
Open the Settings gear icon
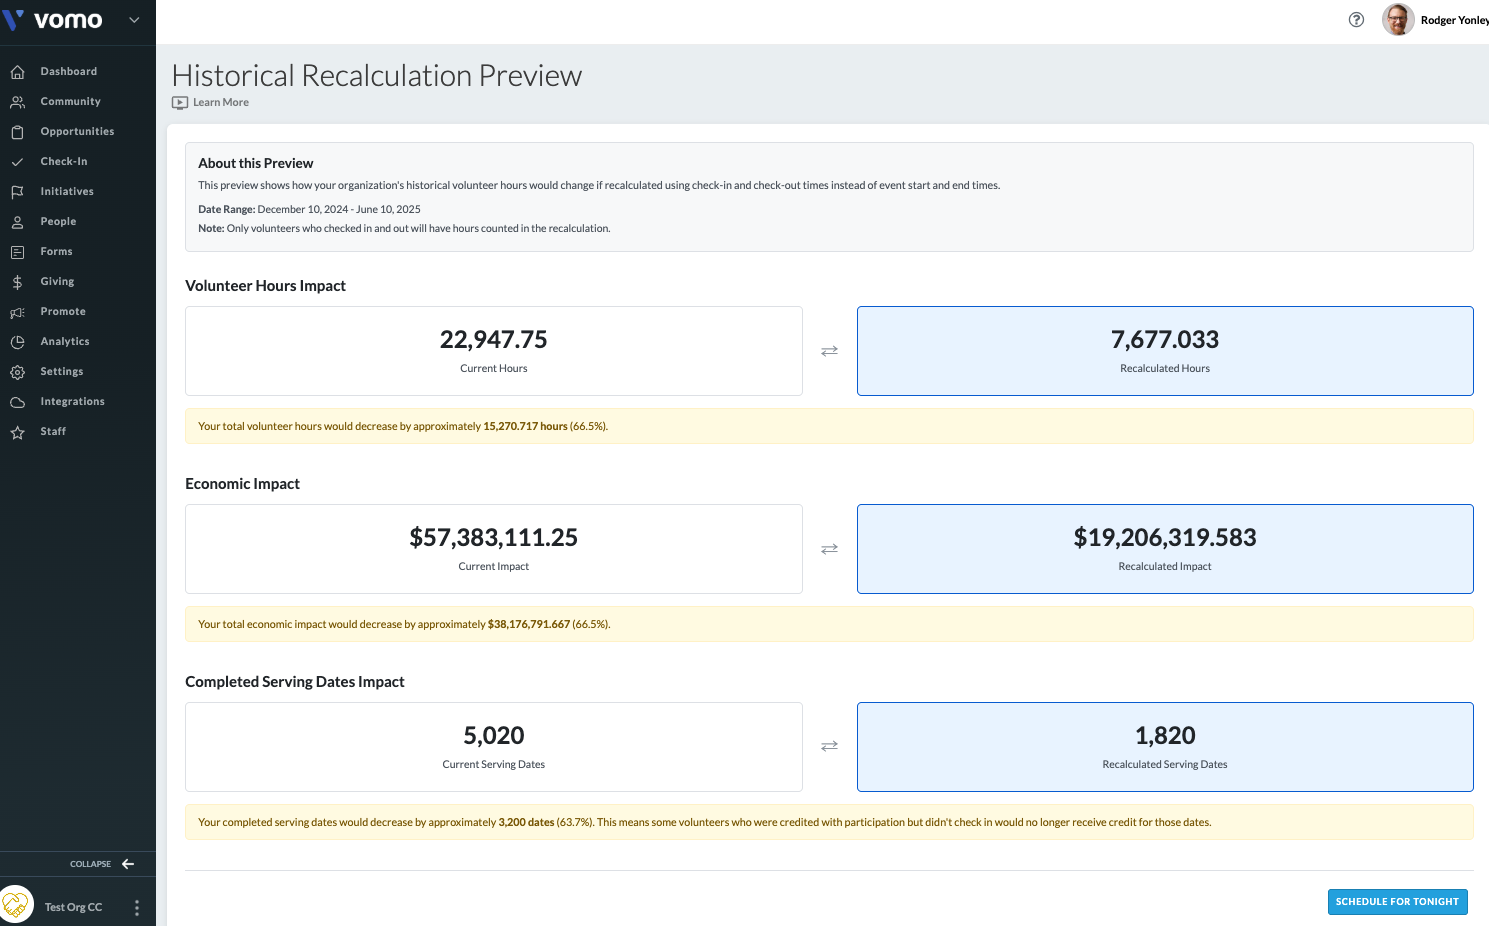17,372
